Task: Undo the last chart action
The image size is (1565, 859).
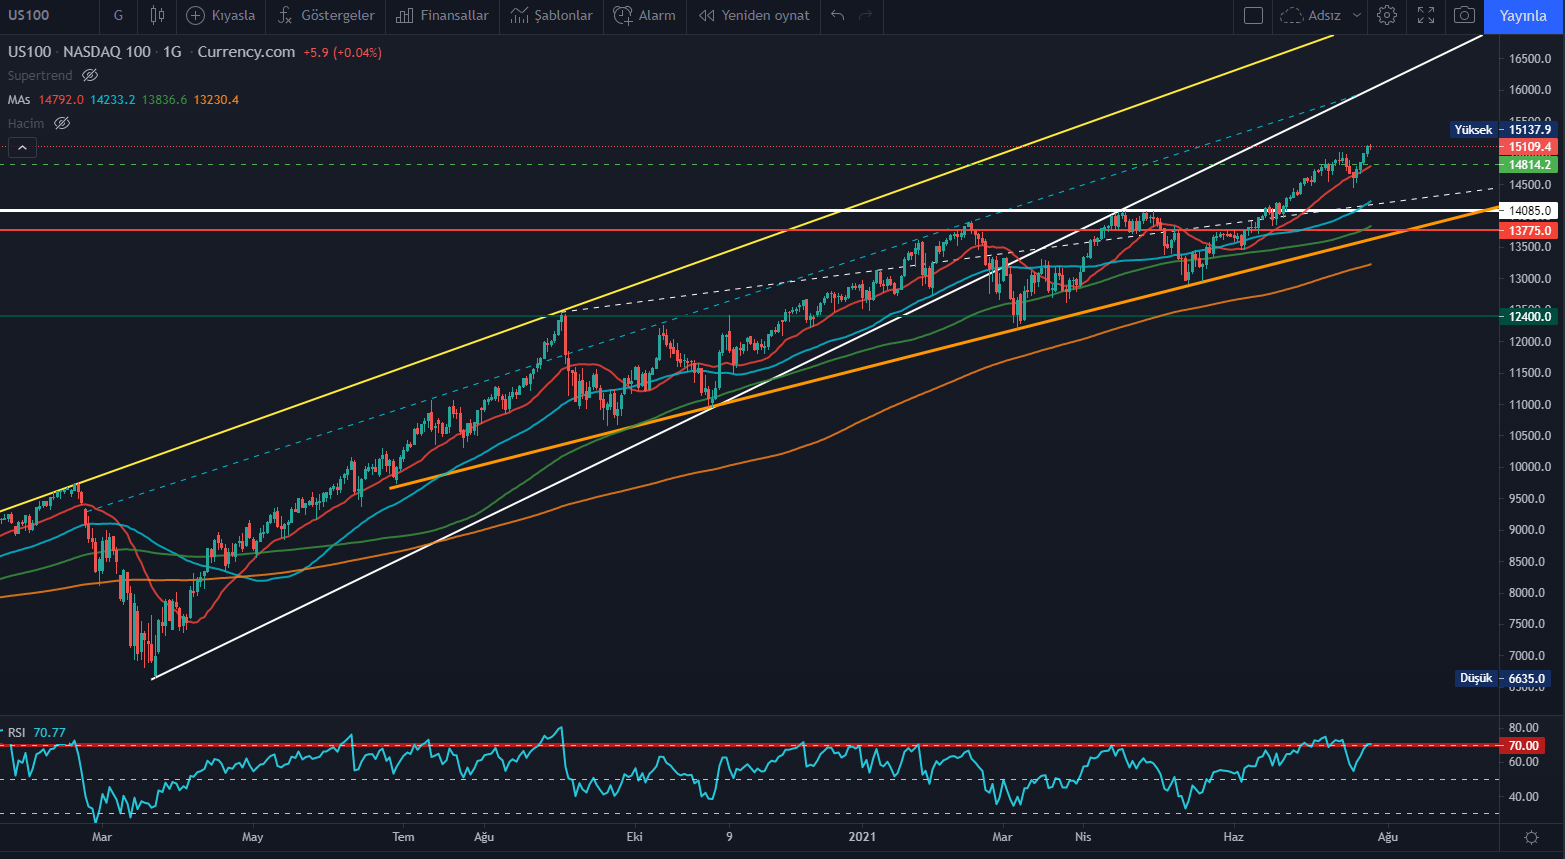Action: pos(838,16)
